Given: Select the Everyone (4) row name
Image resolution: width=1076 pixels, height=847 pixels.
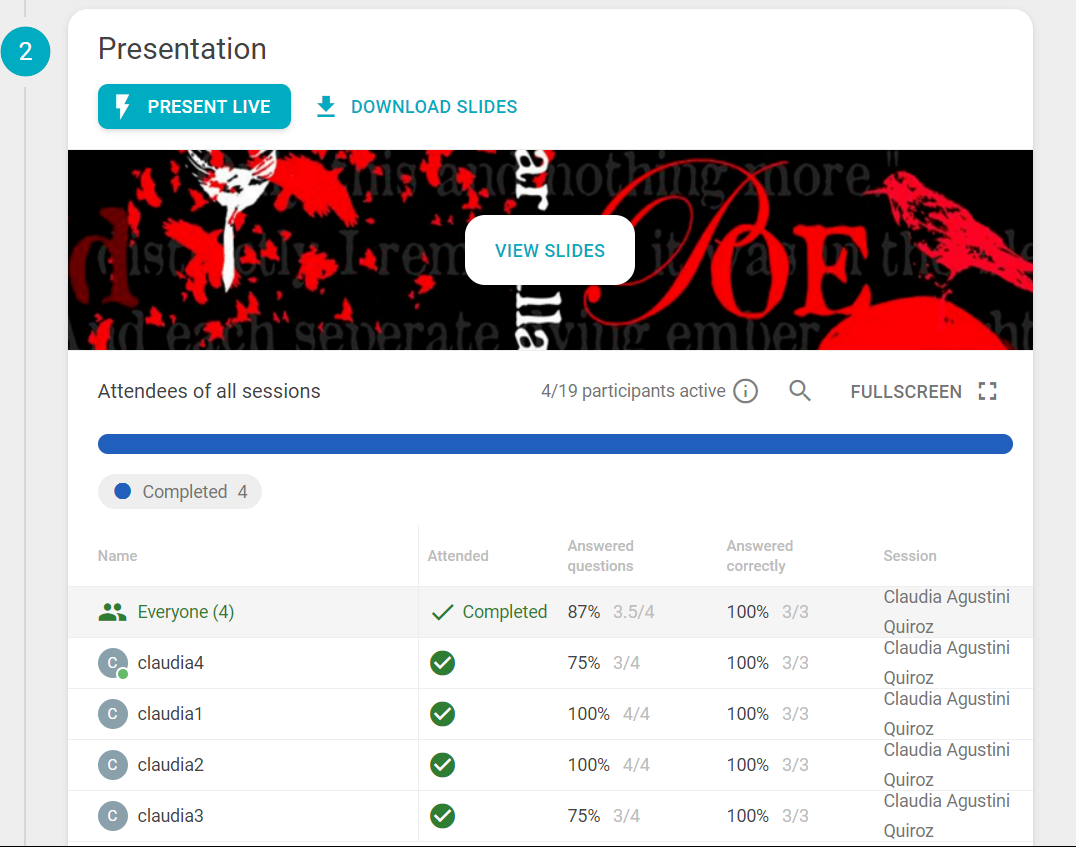Looking at the screenshot, I should [x=186, y=612].
